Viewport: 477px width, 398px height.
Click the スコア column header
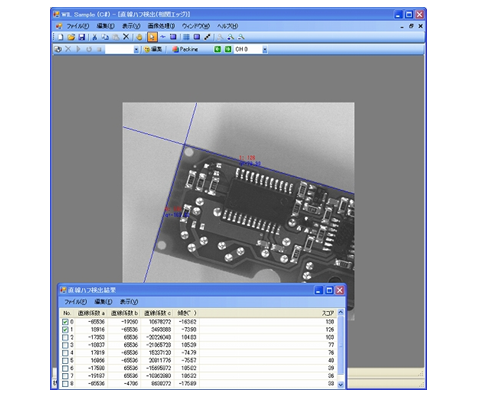click(x=328, y=313)
